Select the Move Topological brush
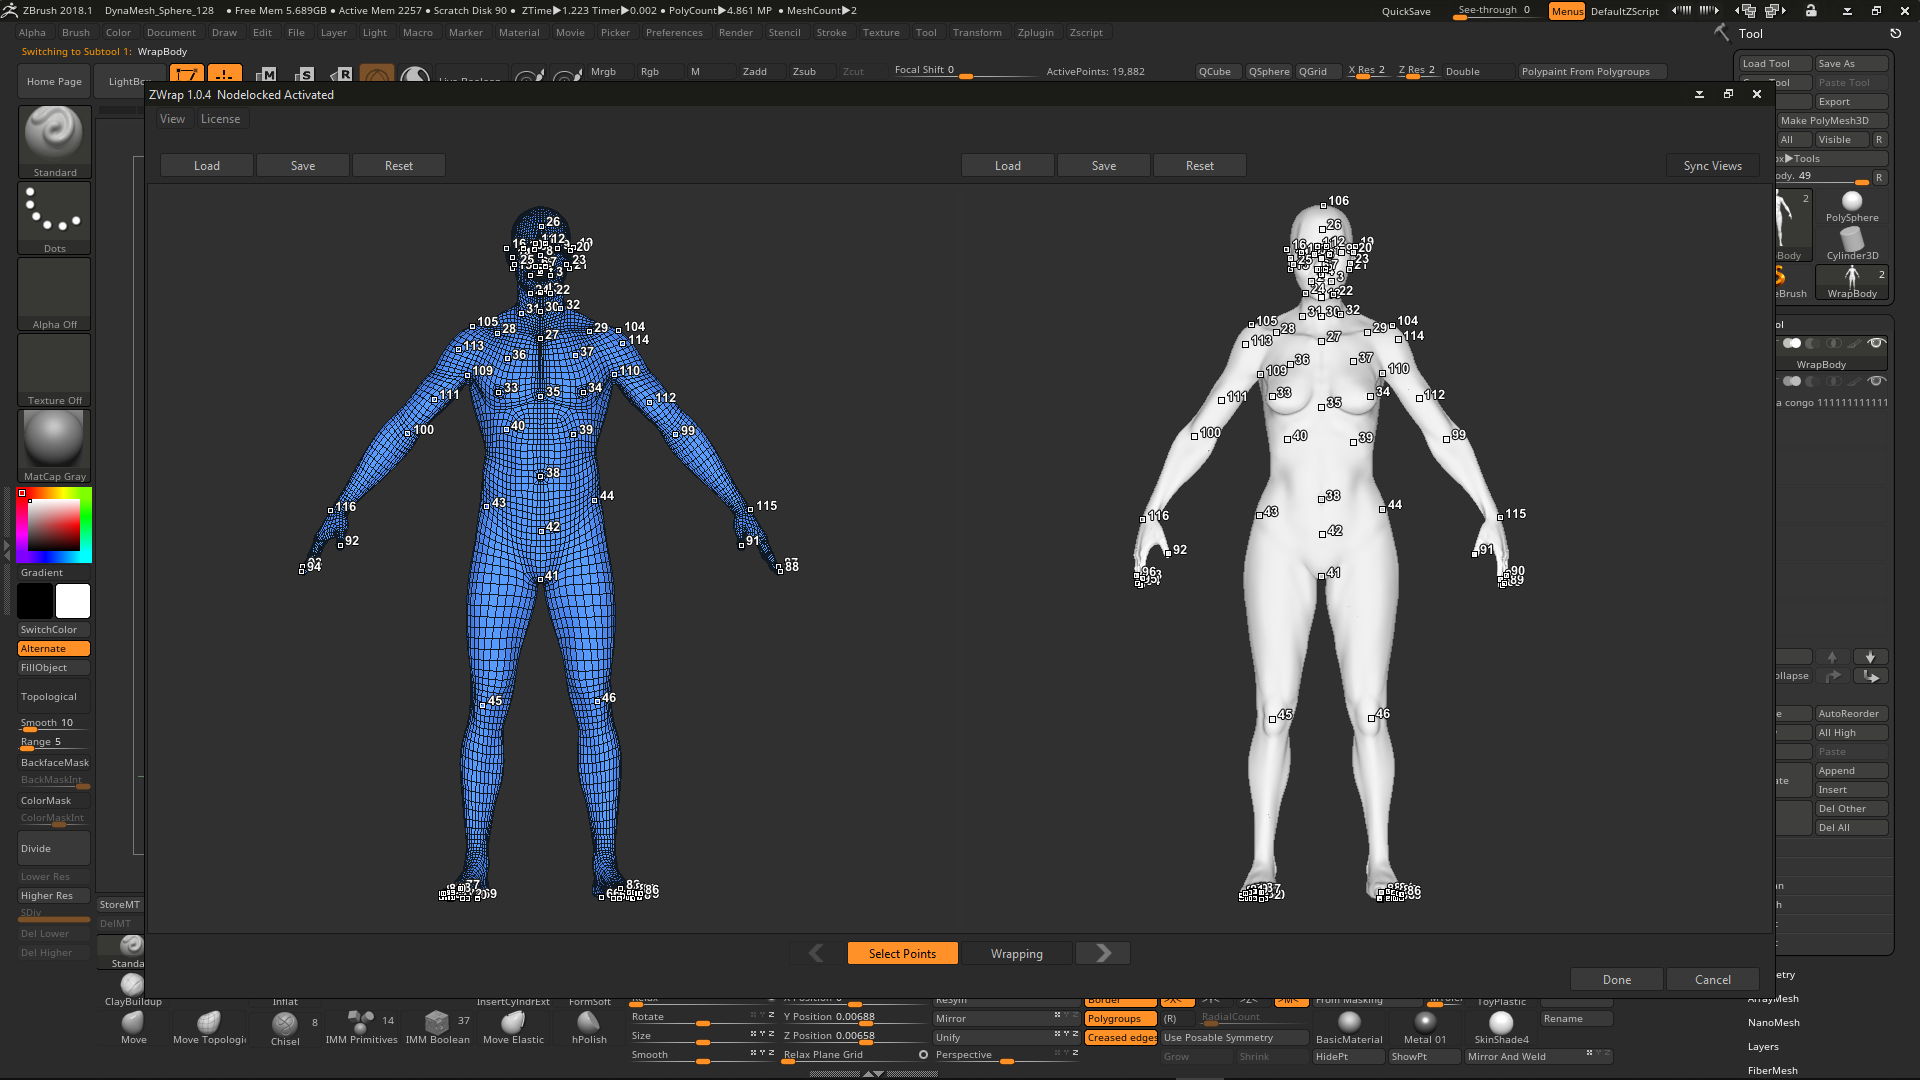 209,1027
